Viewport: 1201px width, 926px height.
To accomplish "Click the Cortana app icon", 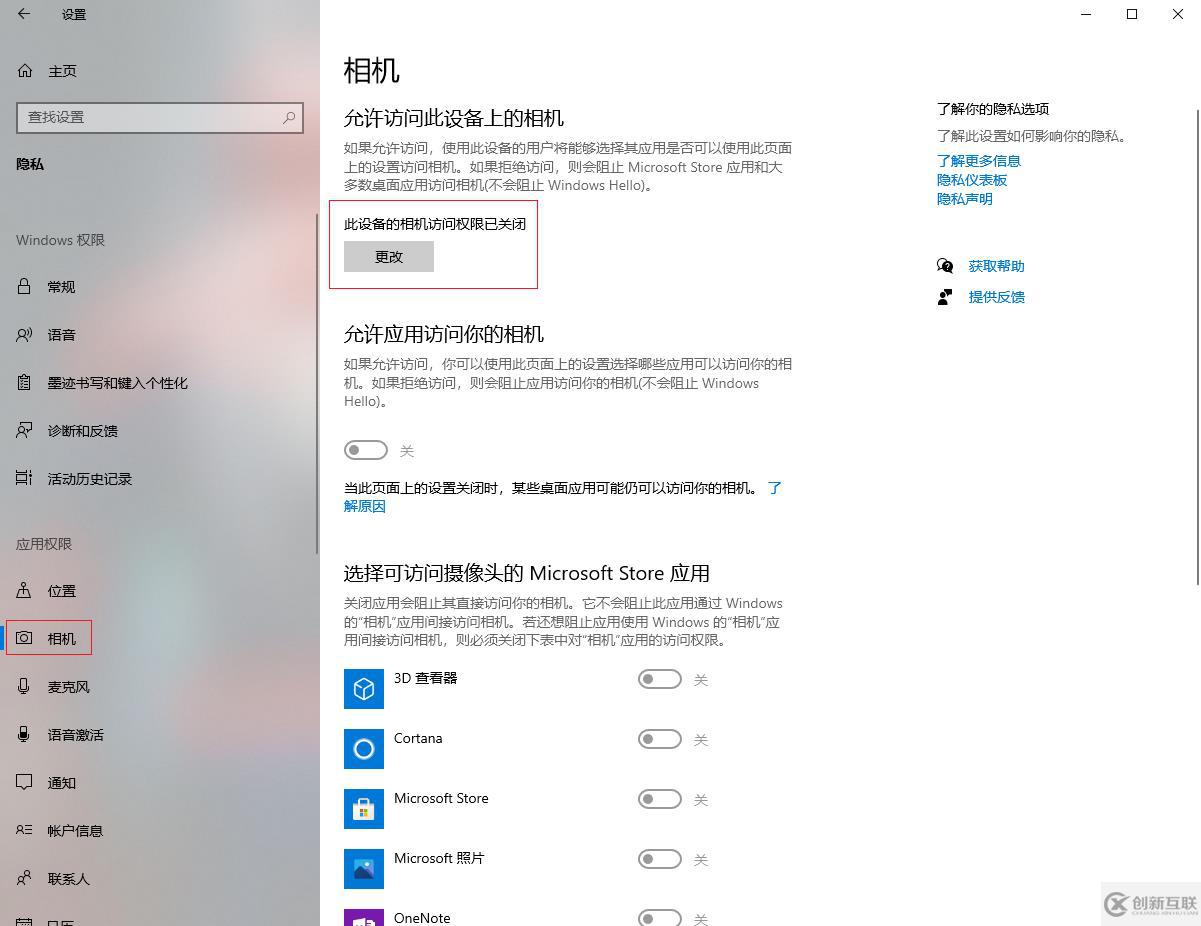I will [x=364, y=749].
